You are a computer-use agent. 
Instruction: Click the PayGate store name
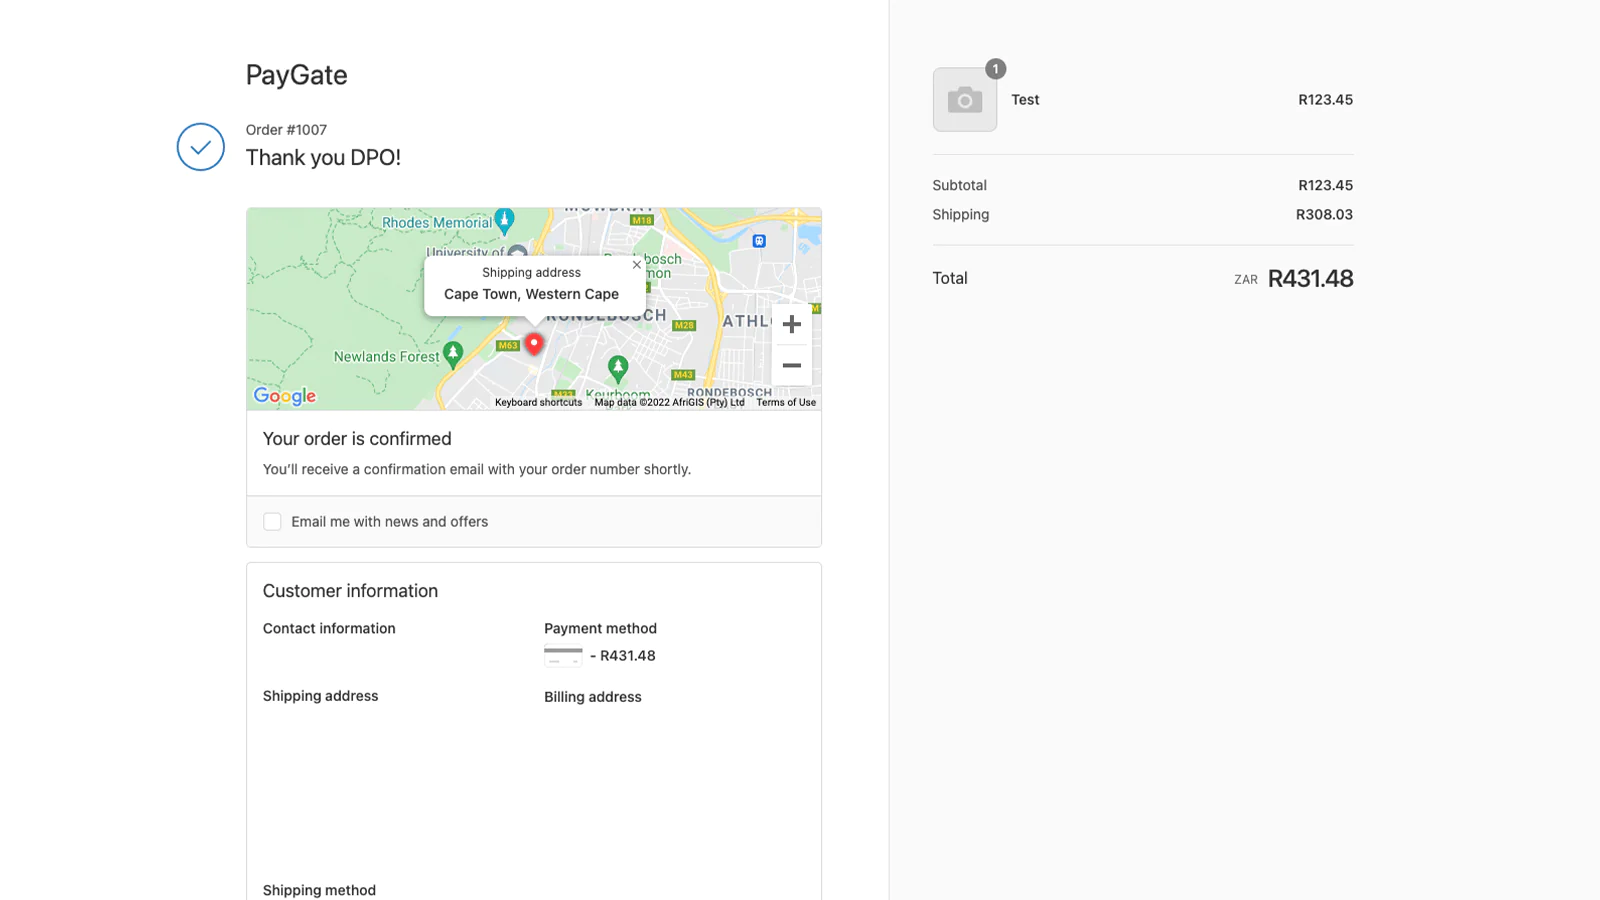297,75
